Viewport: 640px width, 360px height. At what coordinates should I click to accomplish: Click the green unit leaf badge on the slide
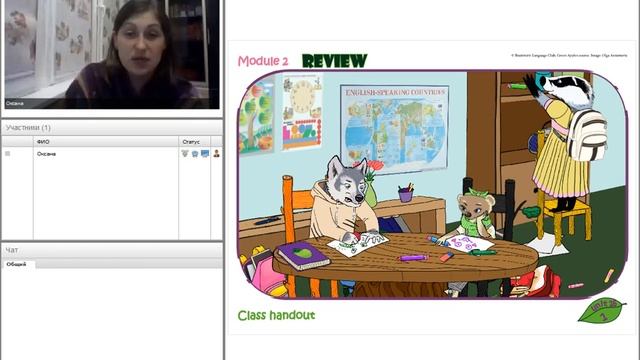[602, 311]
